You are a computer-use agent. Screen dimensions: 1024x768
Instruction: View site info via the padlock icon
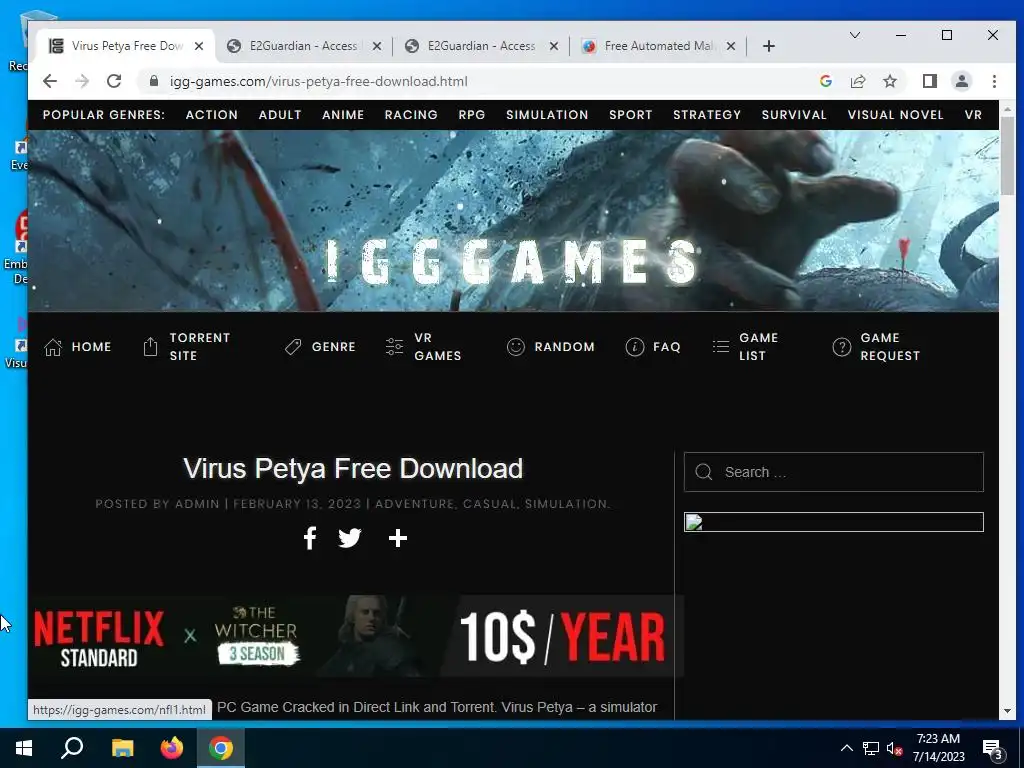153,81
